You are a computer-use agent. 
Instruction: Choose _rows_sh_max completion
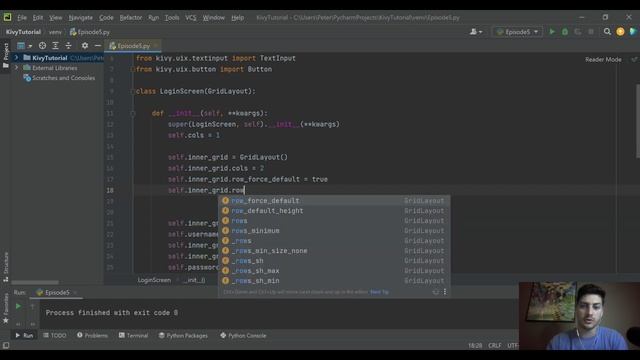[334, 271]
